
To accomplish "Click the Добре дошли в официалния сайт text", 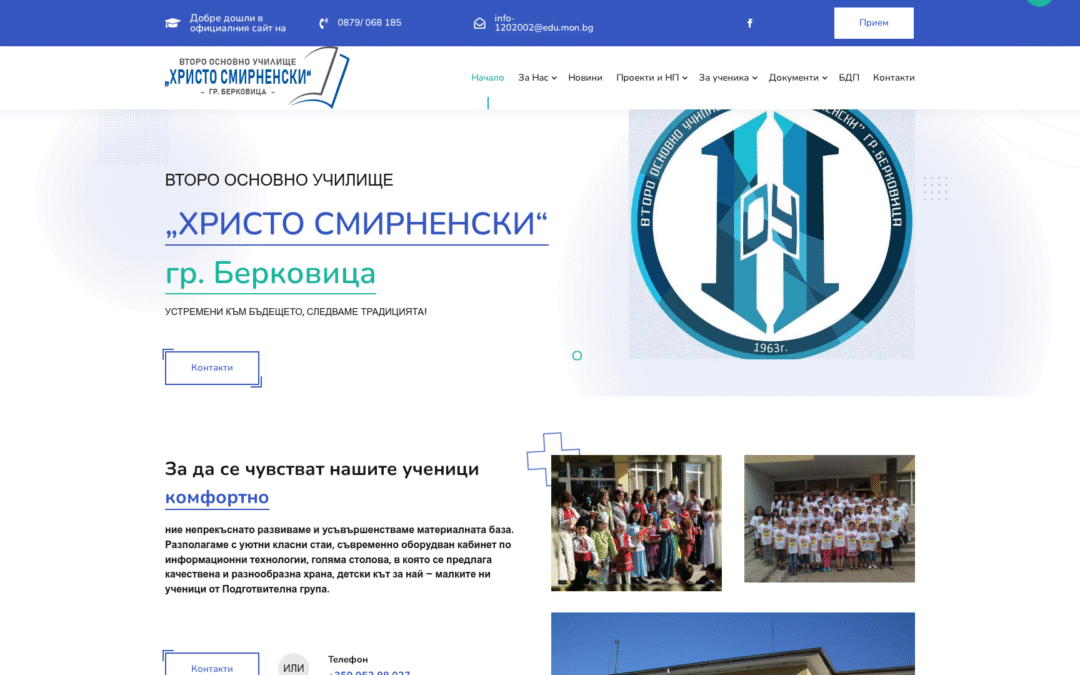I will 238,23.
